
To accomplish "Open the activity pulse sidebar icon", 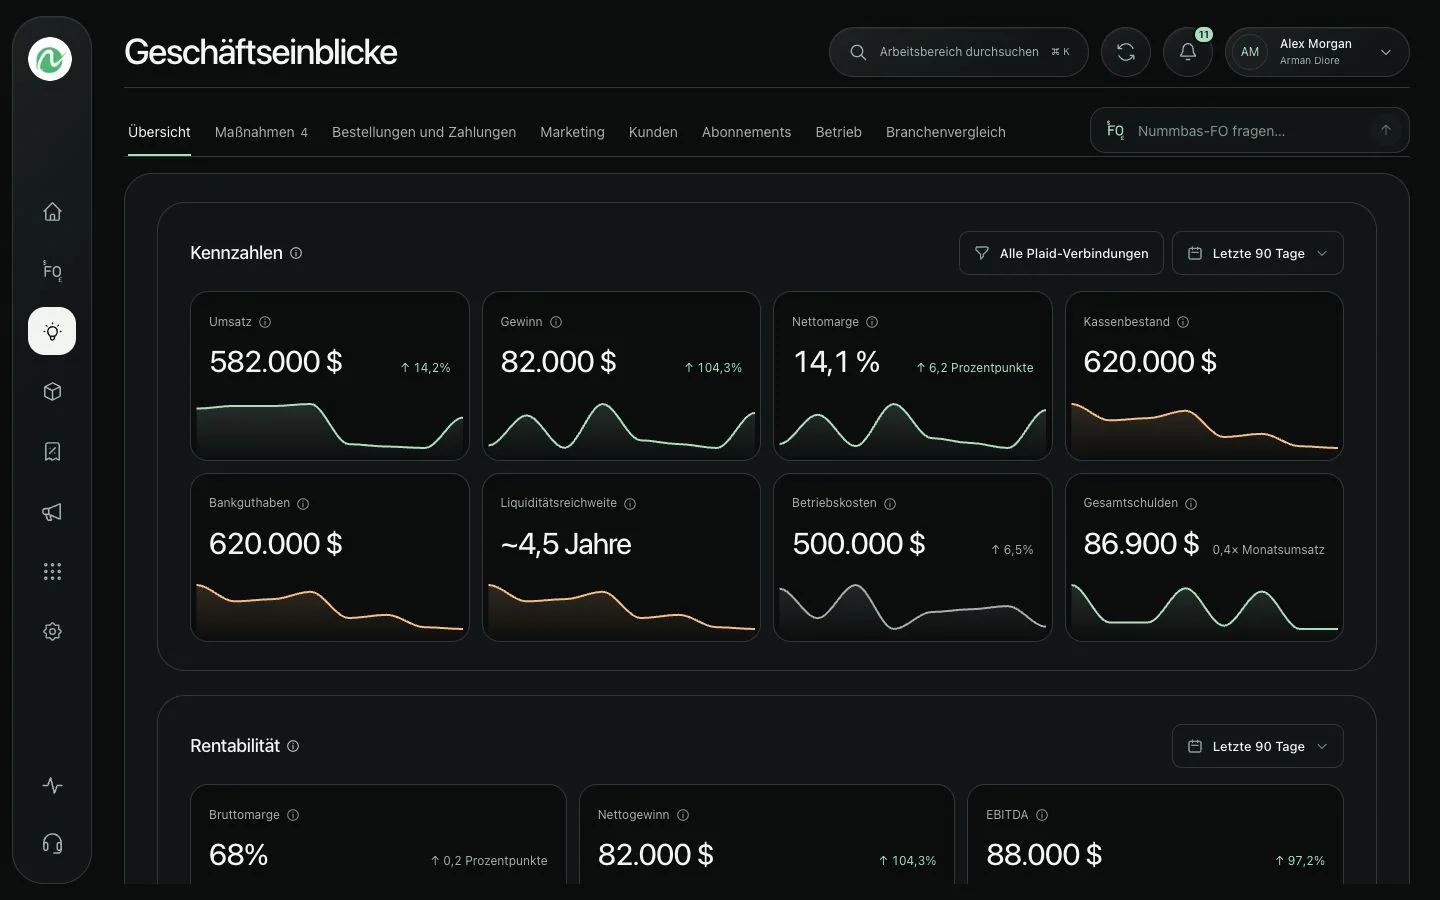I will (x=52, y=785).
